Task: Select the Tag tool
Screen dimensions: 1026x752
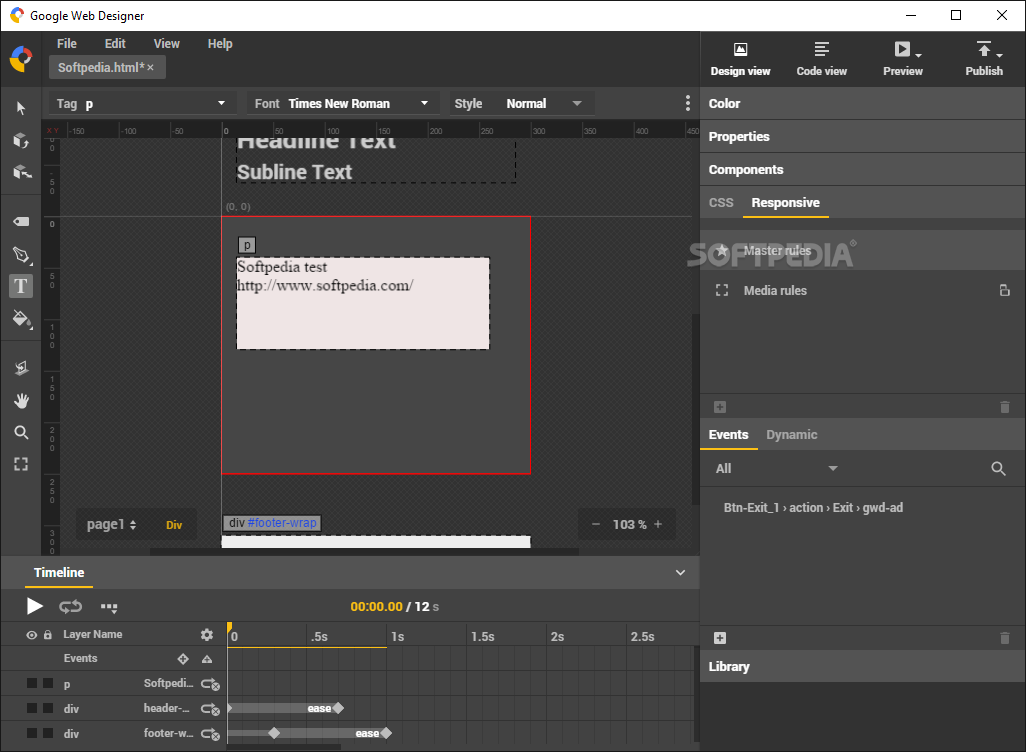Action: coord(21,221)
